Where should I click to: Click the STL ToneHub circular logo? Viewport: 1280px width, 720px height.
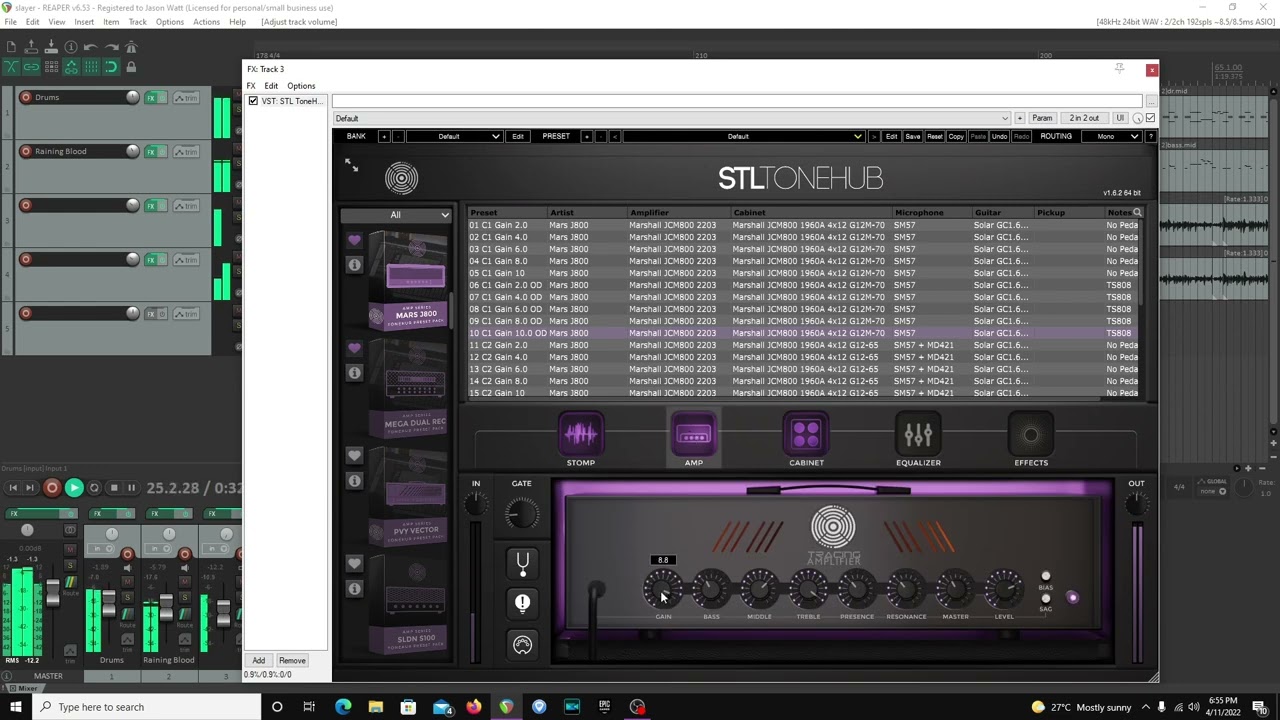[402, 179]
